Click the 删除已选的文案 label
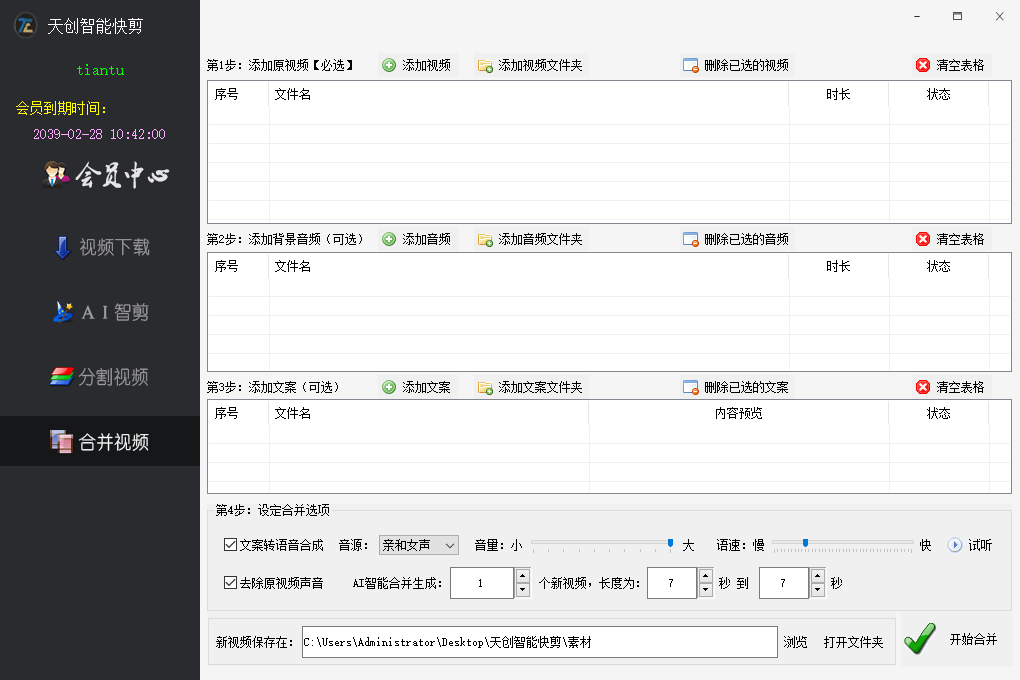The image size is (1020, 680). (x=746, y=387)
